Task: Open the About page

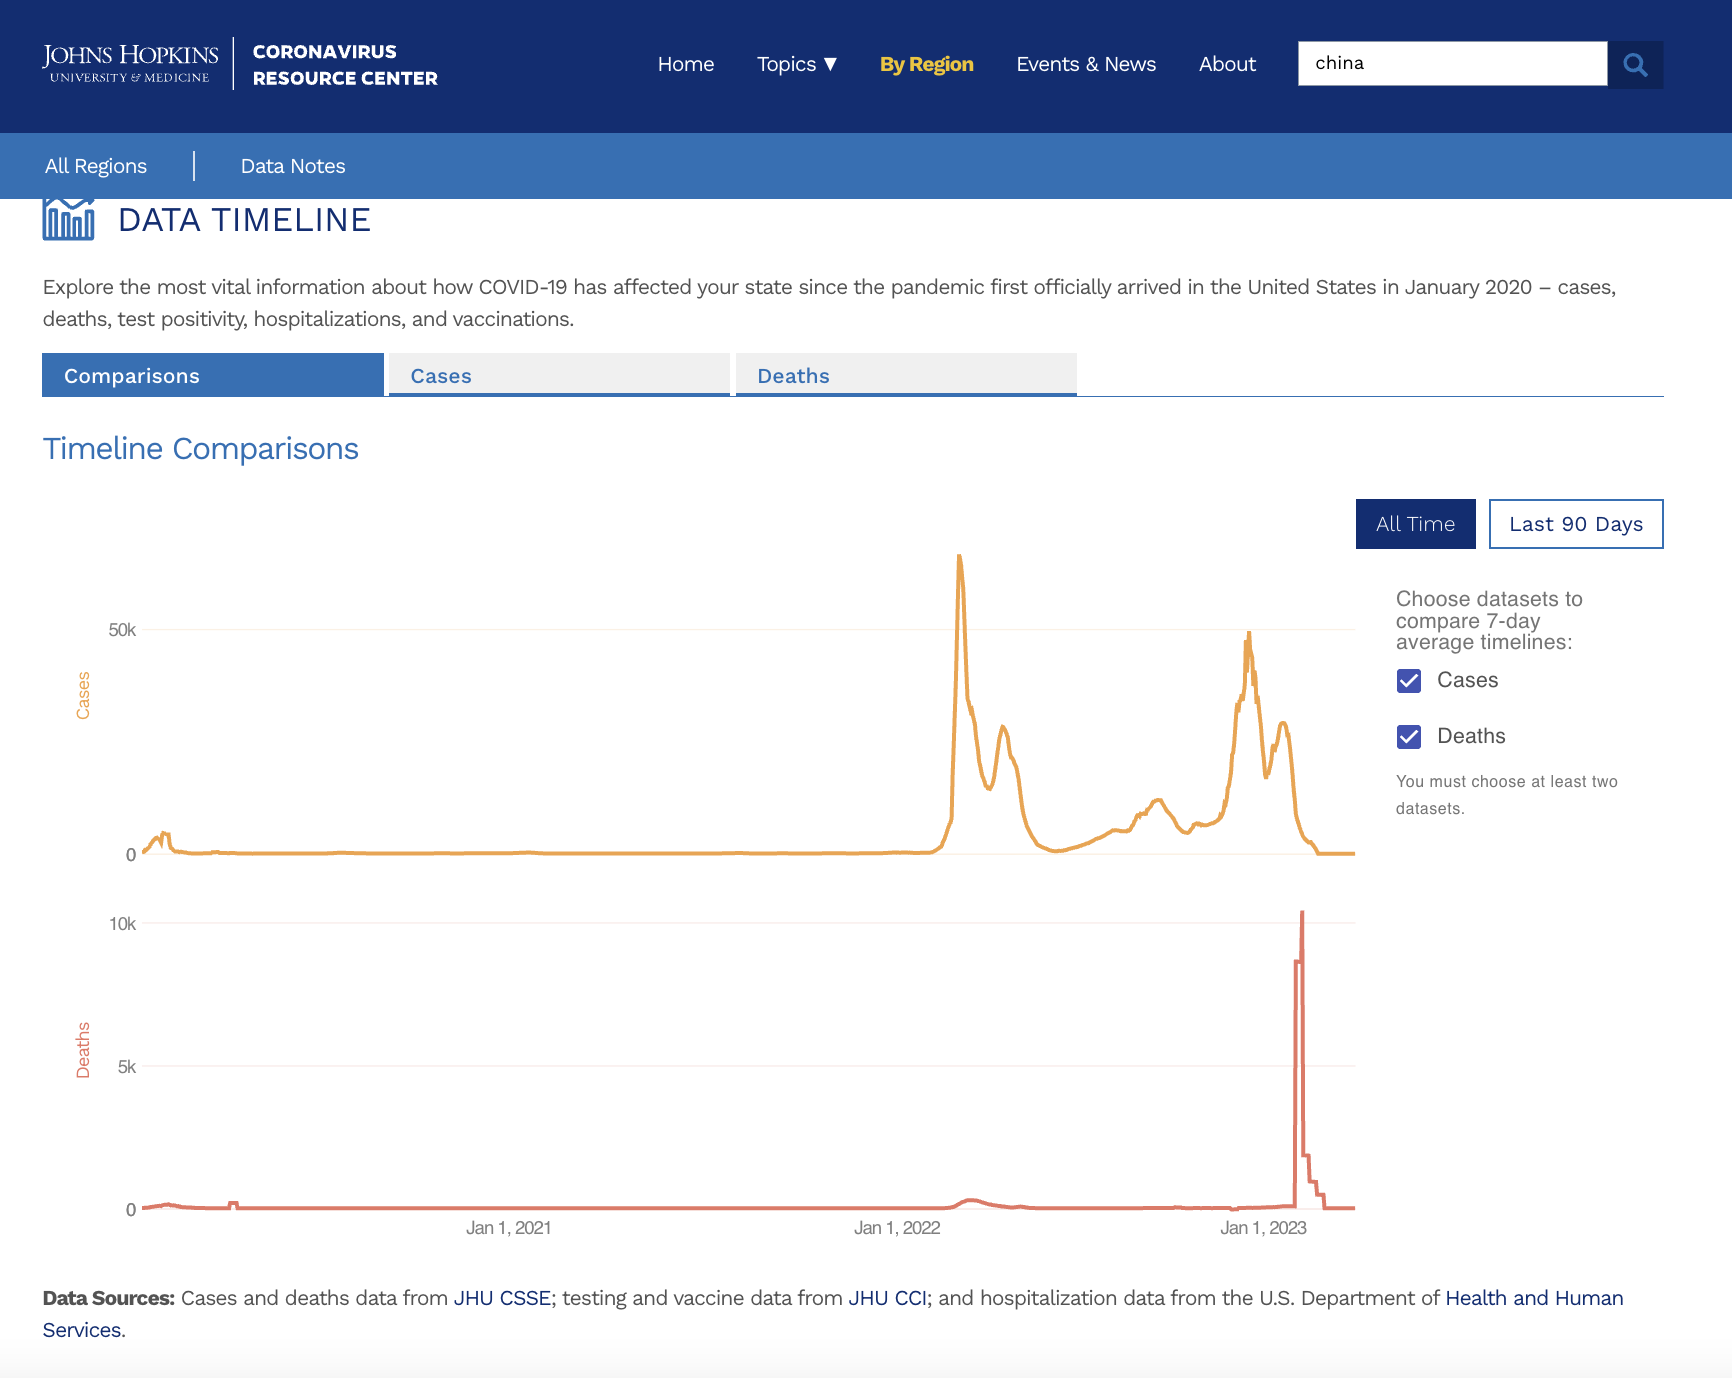Action: 1227,64
